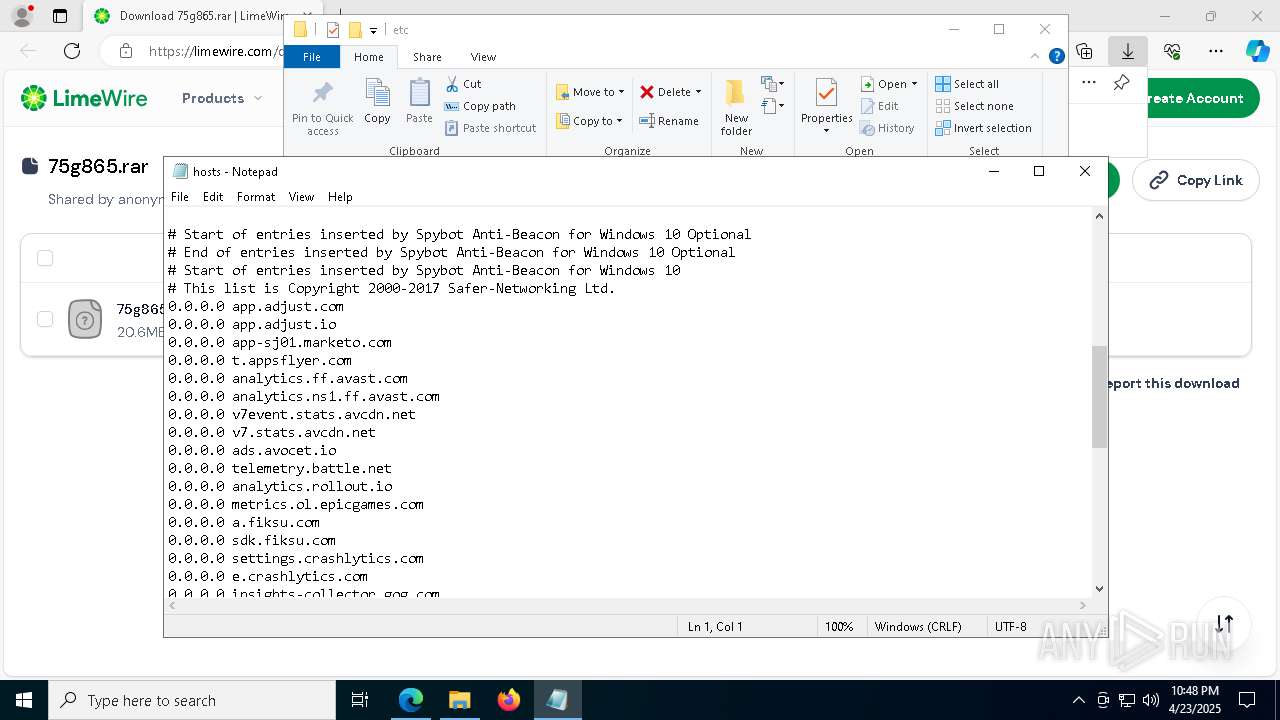Open Notepad View menu
1280x720 pixels.
point(301,197)
